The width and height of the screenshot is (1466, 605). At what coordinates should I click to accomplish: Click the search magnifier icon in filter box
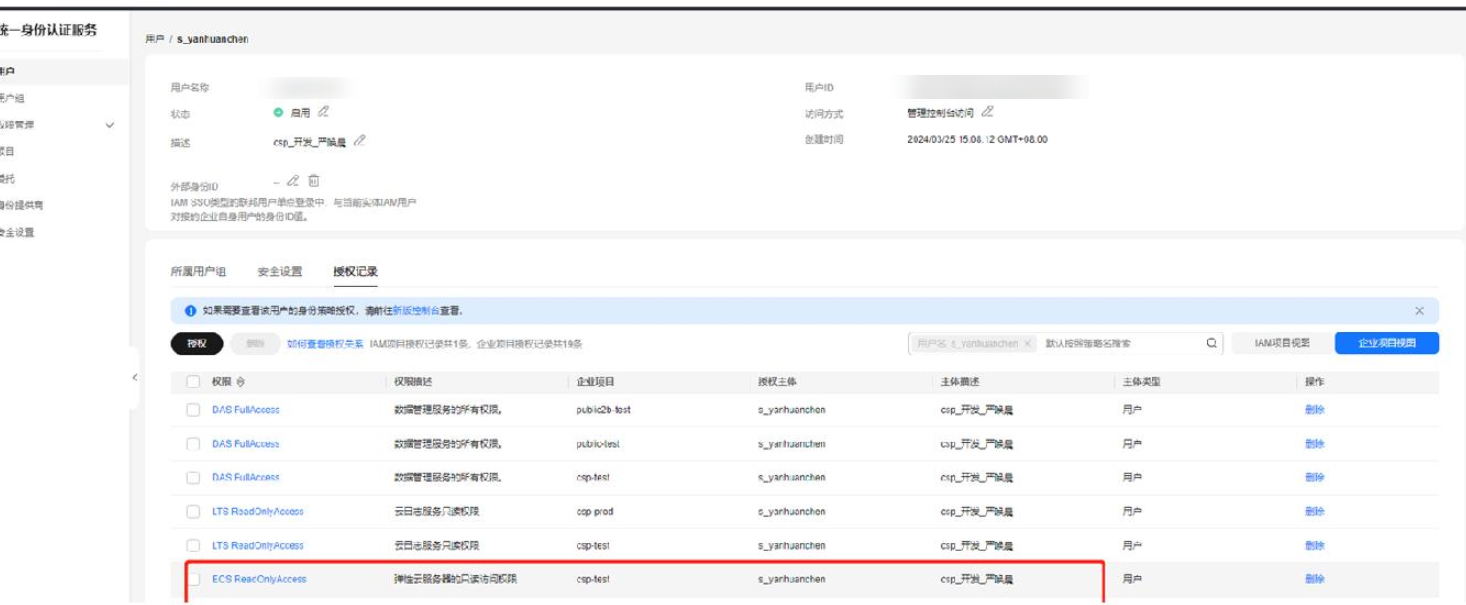coord(1211,343)
